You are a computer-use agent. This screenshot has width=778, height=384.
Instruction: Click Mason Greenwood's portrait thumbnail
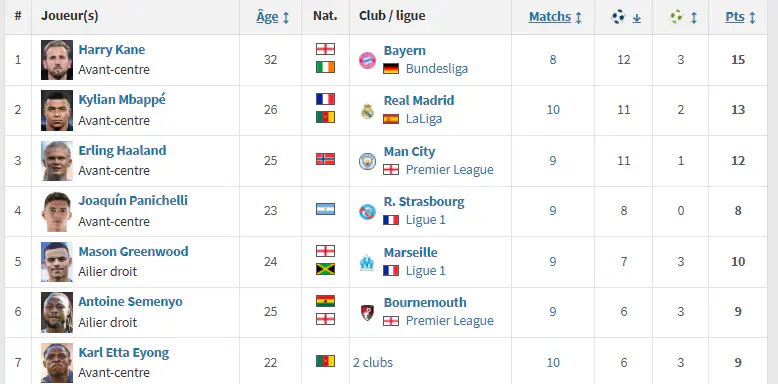(57, 262)
